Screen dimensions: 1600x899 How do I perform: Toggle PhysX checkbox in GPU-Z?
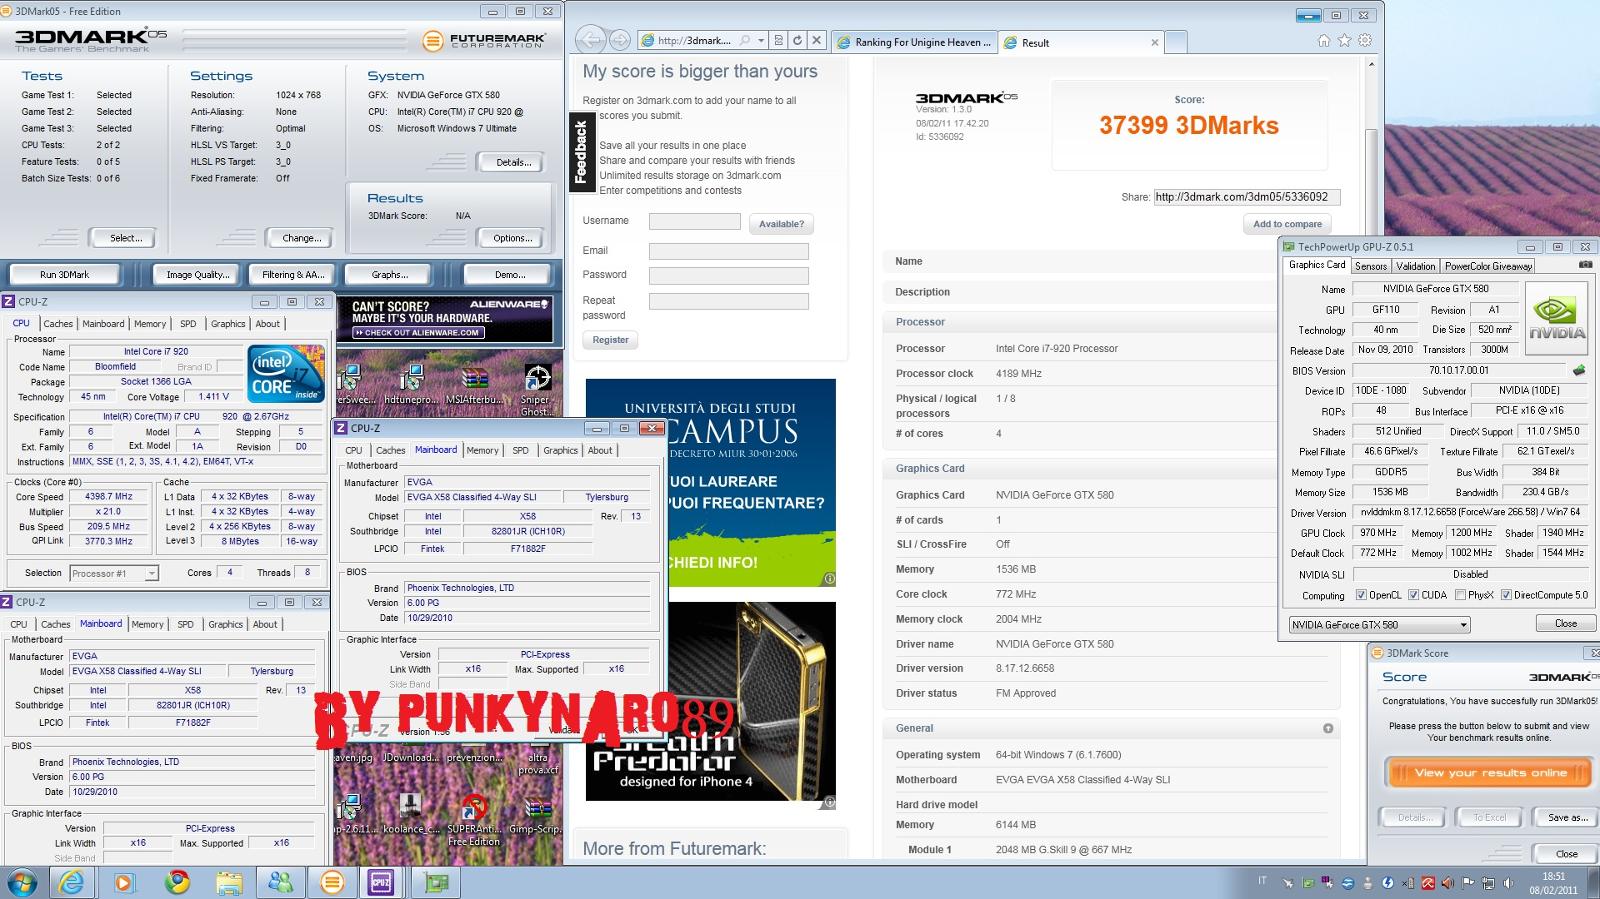(x=1460, y=595)
